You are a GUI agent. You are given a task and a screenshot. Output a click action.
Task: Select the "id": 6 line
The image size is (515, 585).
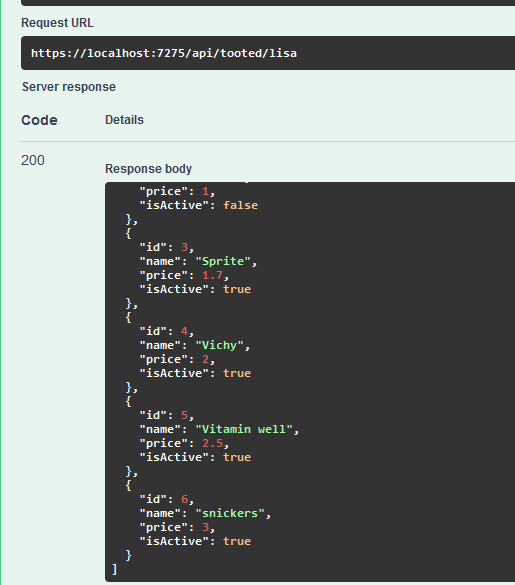166,499
